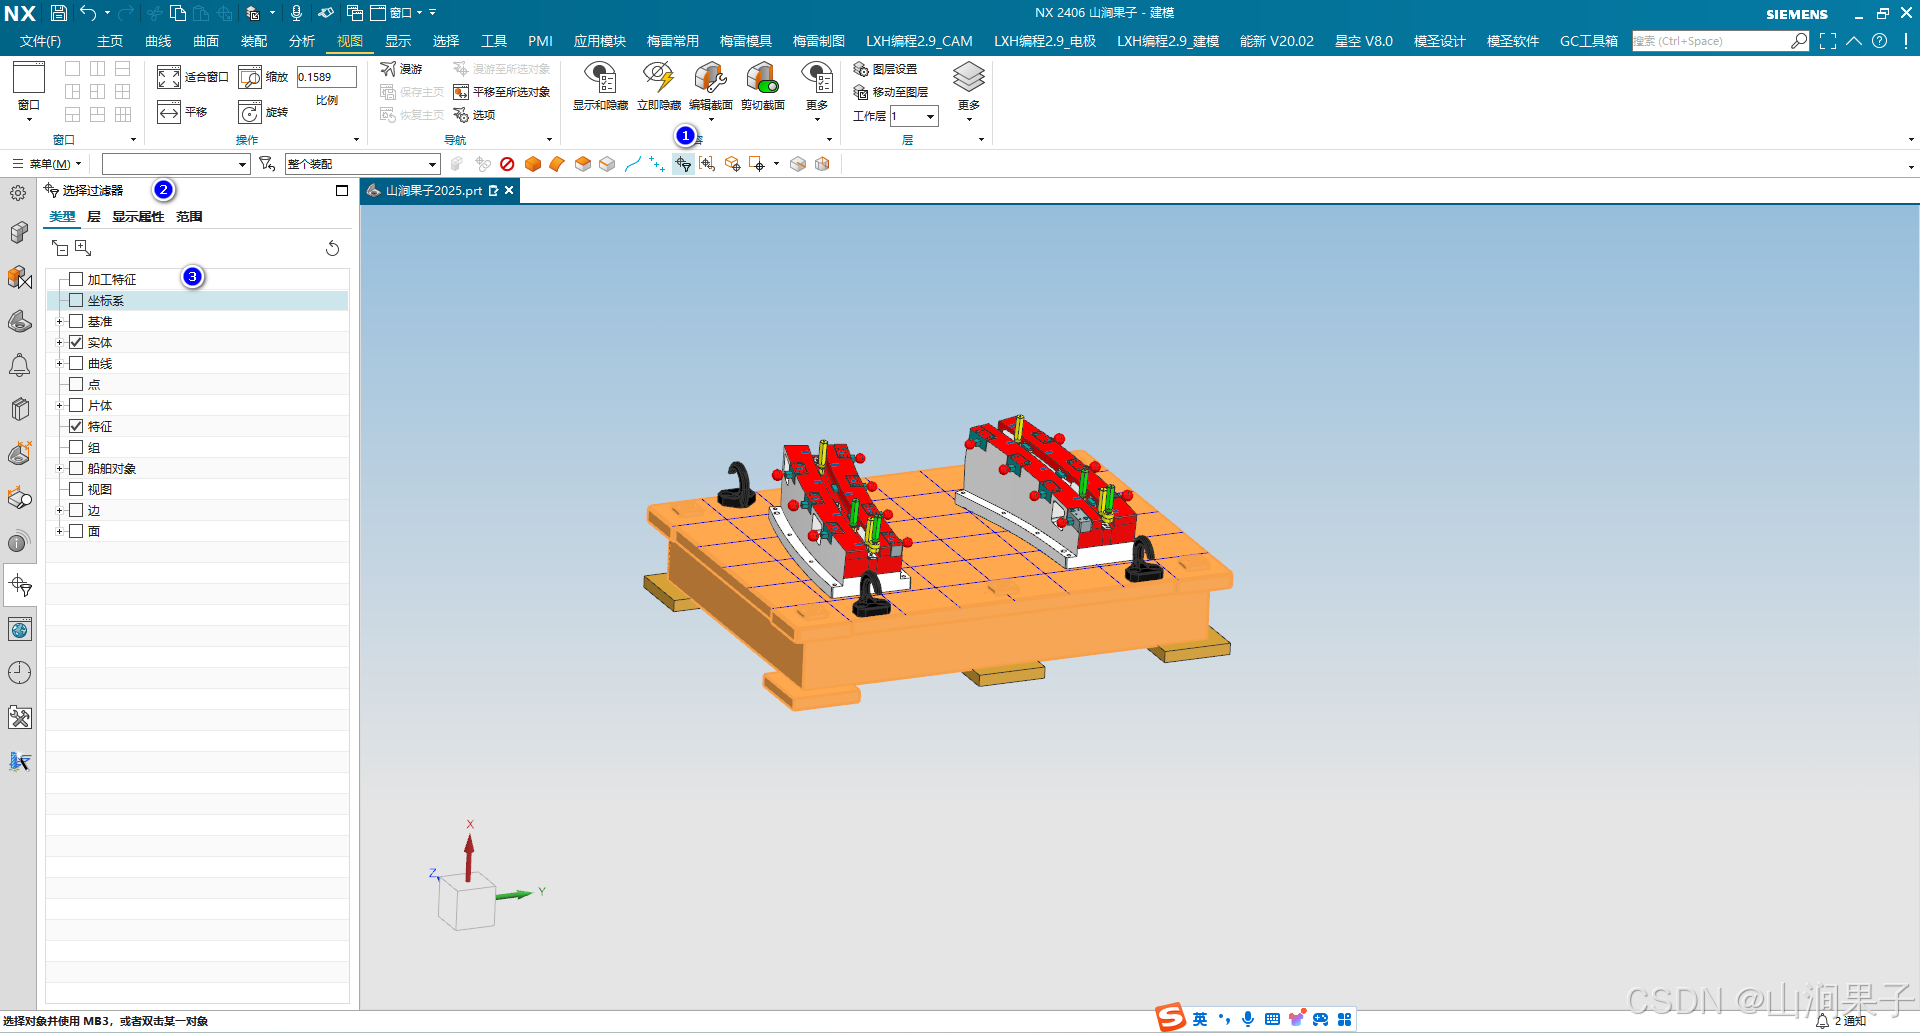Click the Undo arrow icon
Image resolution: width=1920 pixels, height=1033 pixels.
click(88, 13)
